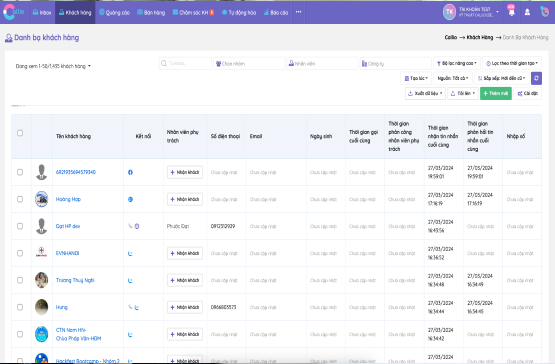Screen dimensions: 555x364
Task: Open the Tự động hóa menu
Action: coord(239,12)
